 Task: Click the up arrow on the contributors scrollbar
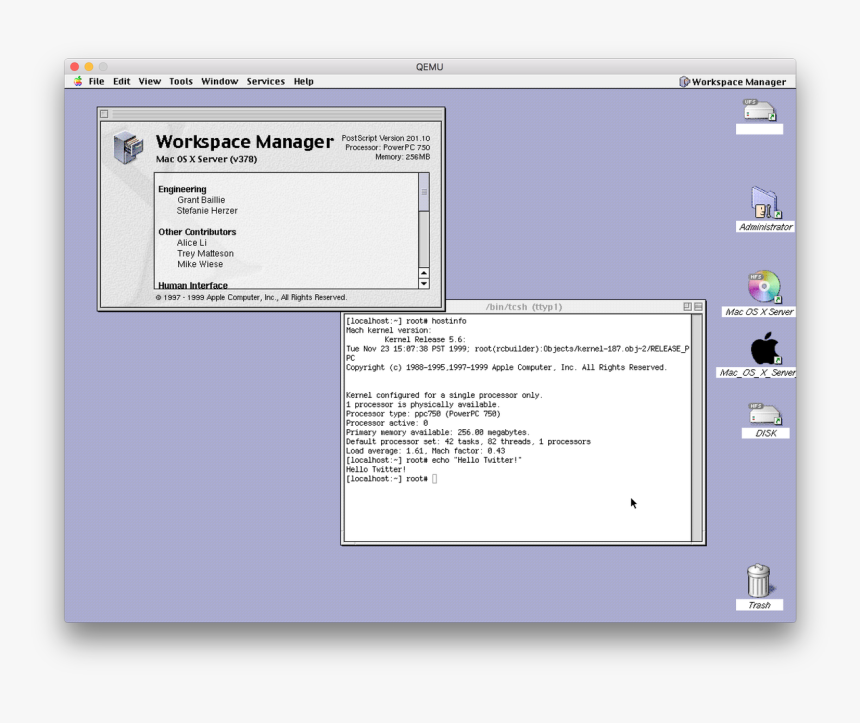[x=423, y=272]
